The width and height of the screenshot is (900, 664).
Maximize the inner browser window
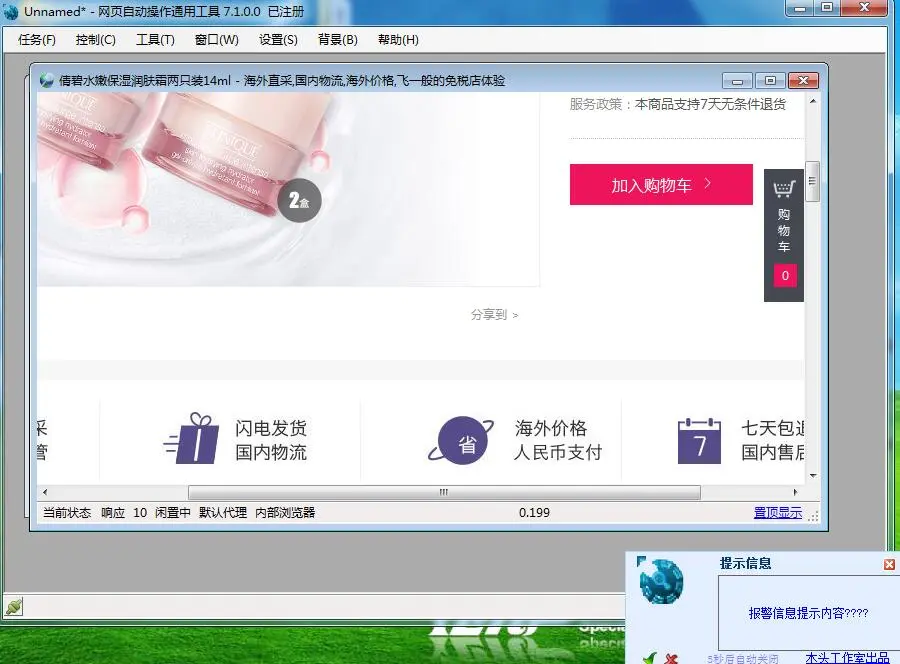click(x=770, y=80)
